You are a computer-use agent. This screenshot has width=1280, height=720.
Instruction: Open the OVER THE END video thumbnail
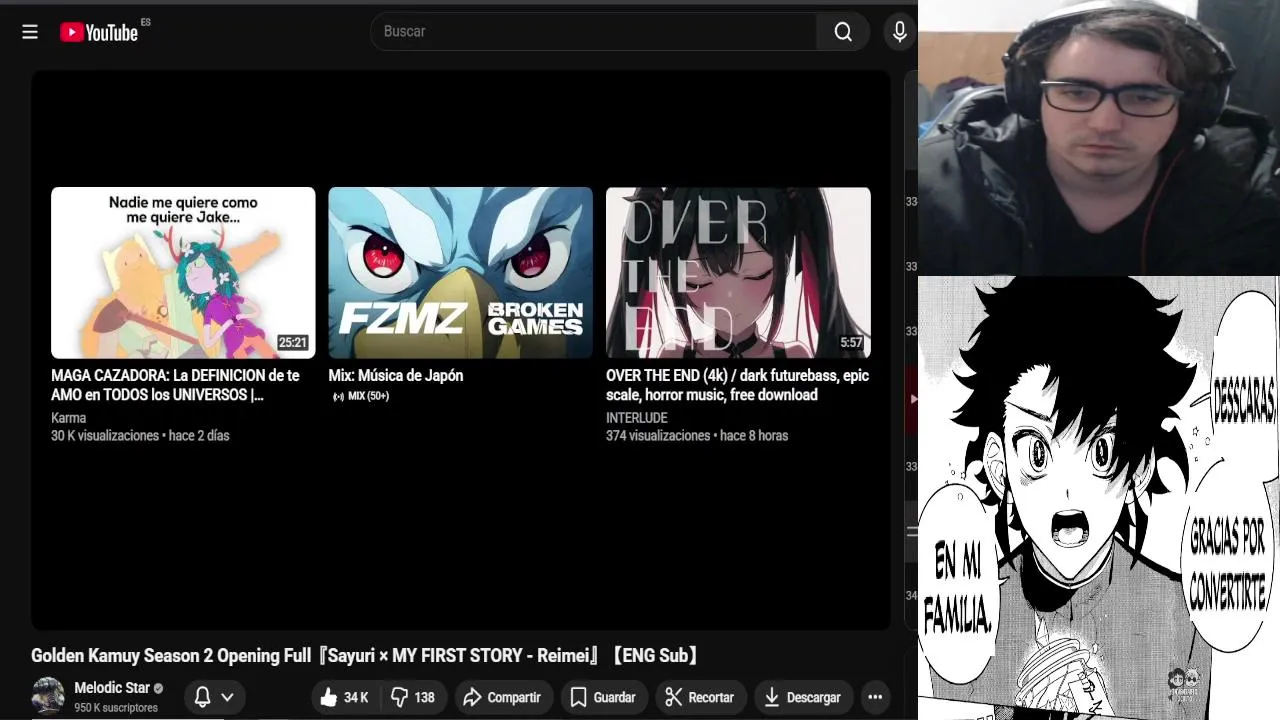click(738, 272)
